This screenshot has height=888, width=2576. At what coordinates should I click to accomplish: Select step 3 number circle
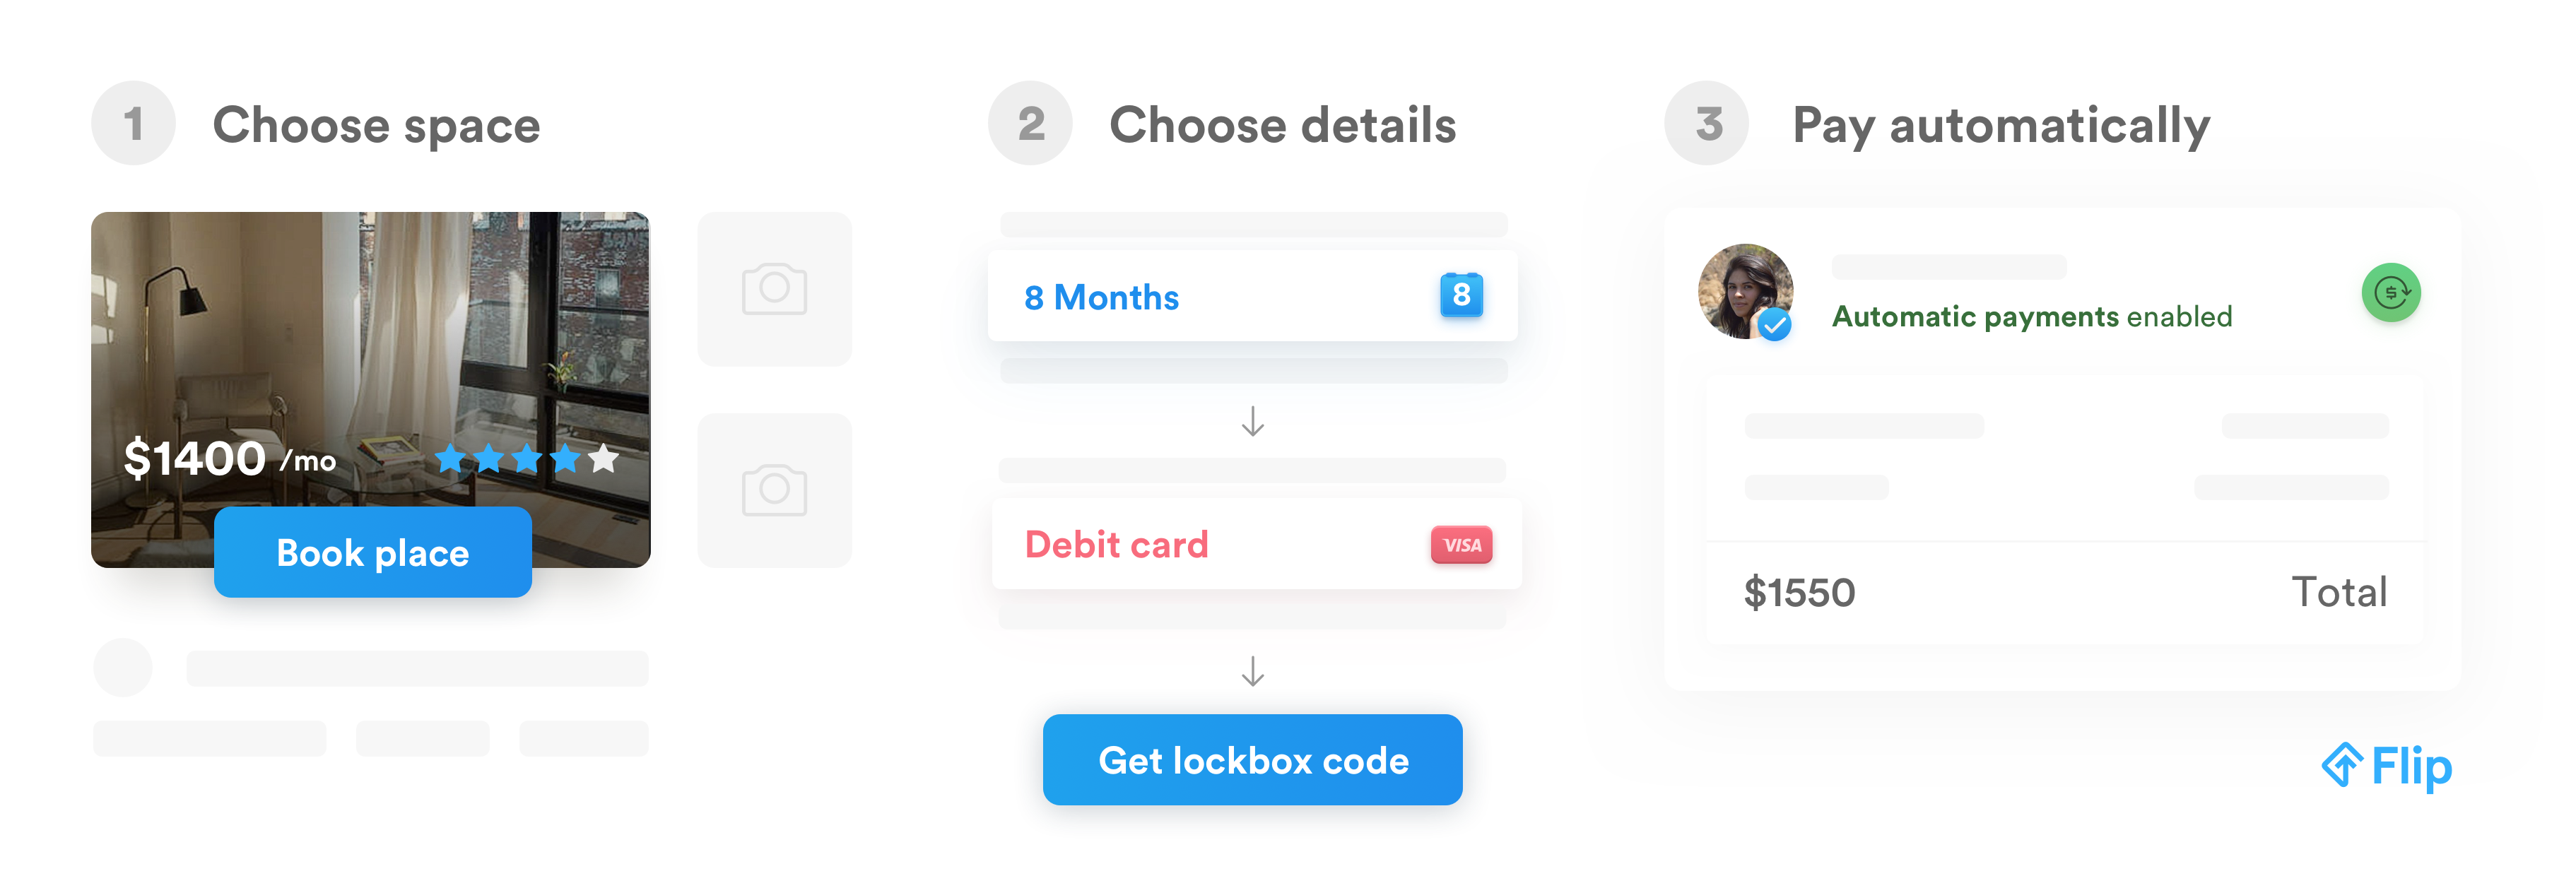point(1707,124)
